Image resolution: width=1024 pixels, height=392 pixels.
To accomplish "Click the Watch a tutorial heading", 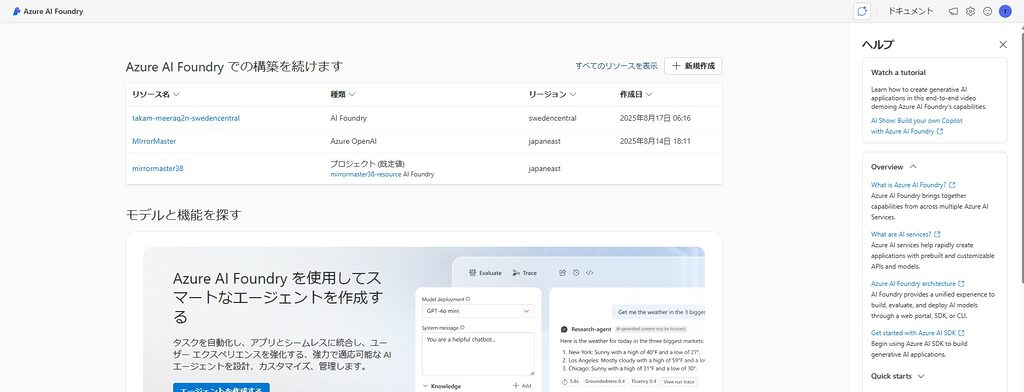I will coord(898,73).
